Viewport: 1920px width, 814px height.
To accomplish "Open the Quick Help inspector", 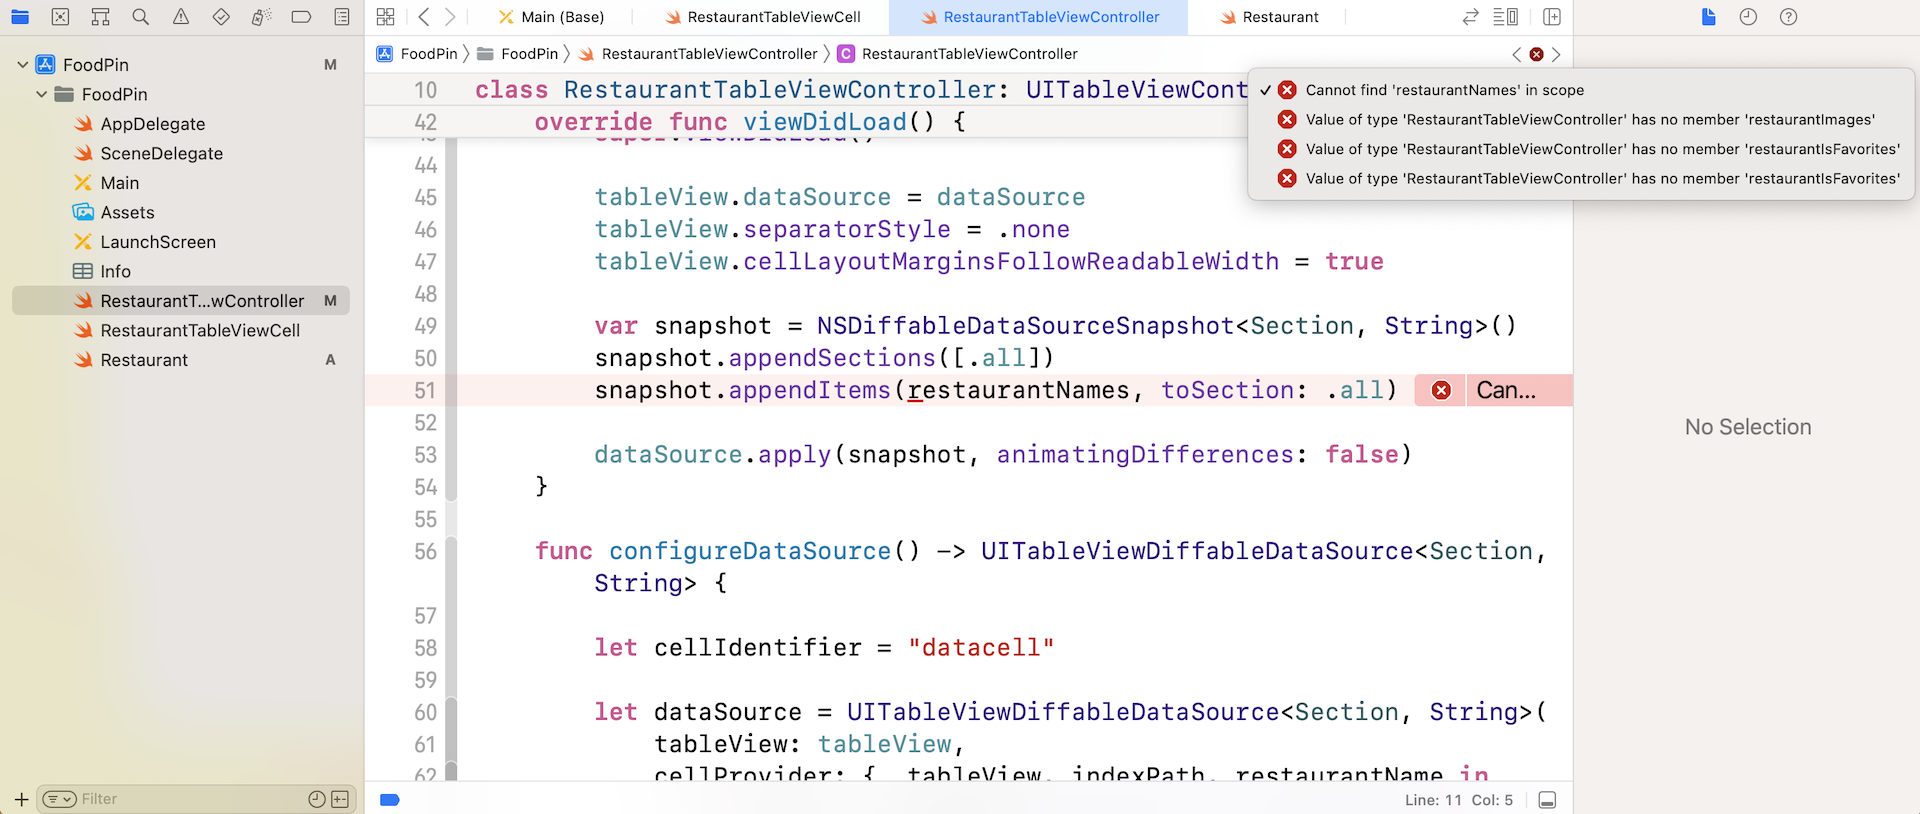I will click(x=1788, y=17).
